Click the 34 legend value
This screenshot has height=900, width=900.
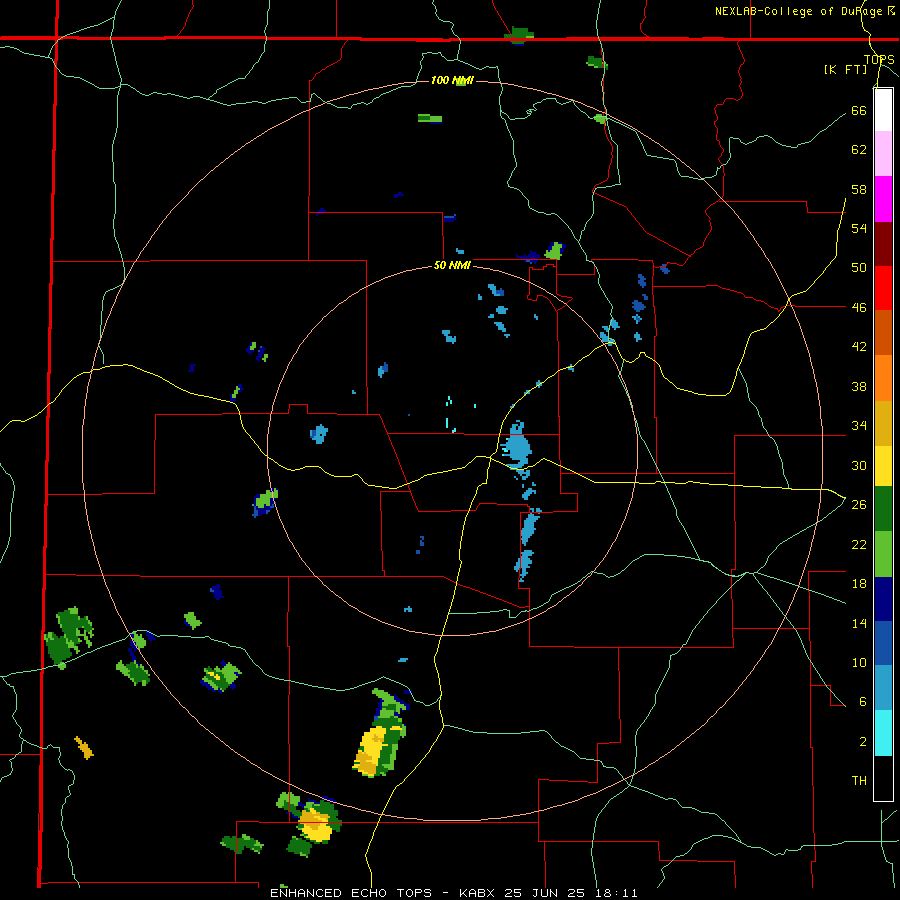click(859, 426)
